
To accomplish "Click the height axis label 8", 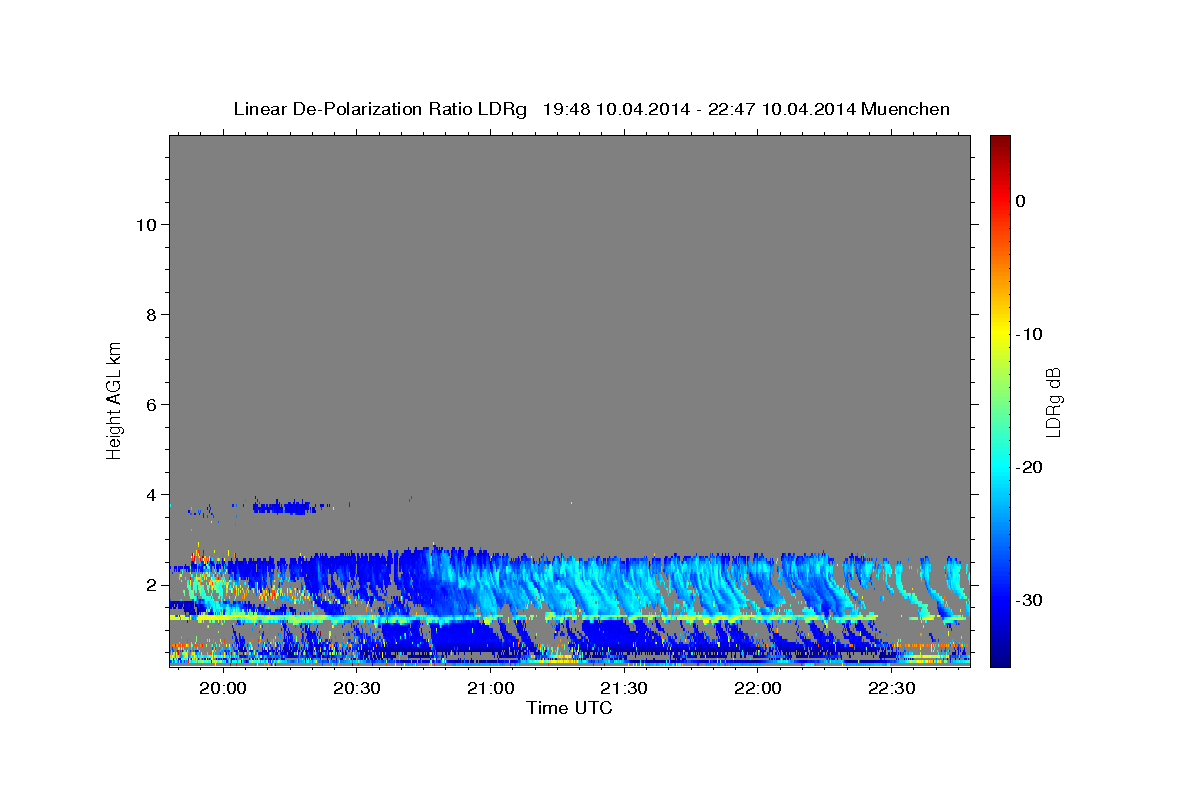I will (152, 314).
